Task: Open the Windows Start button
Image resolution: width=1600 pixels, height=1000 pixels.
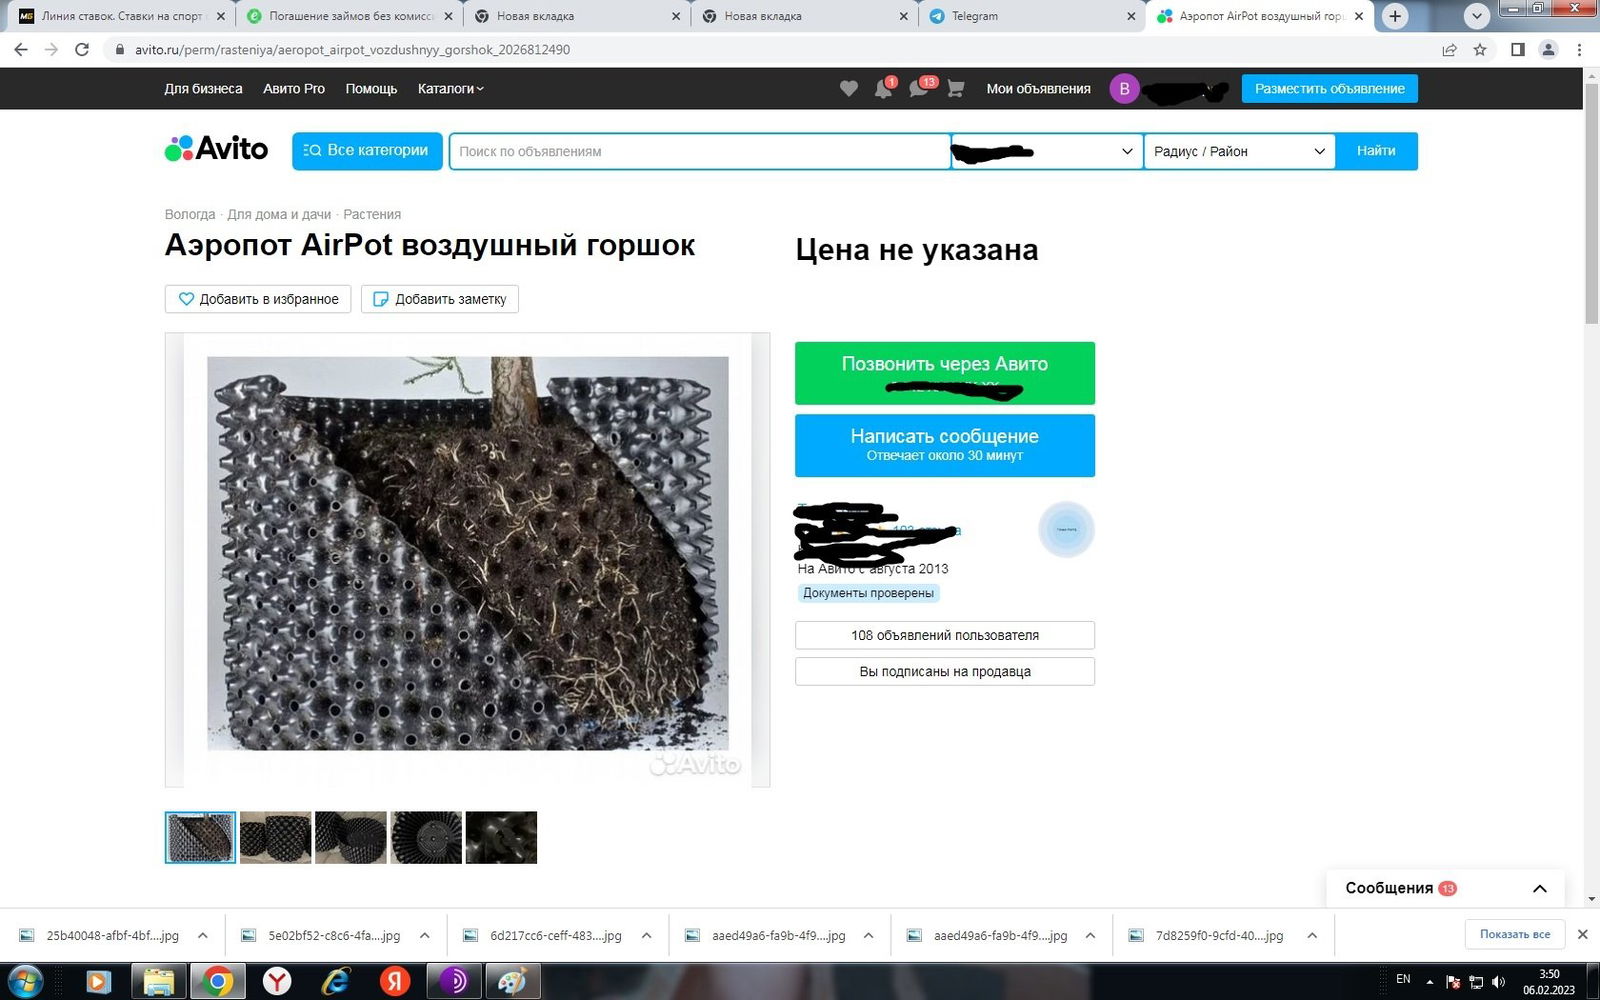Action: pos(25,981)
